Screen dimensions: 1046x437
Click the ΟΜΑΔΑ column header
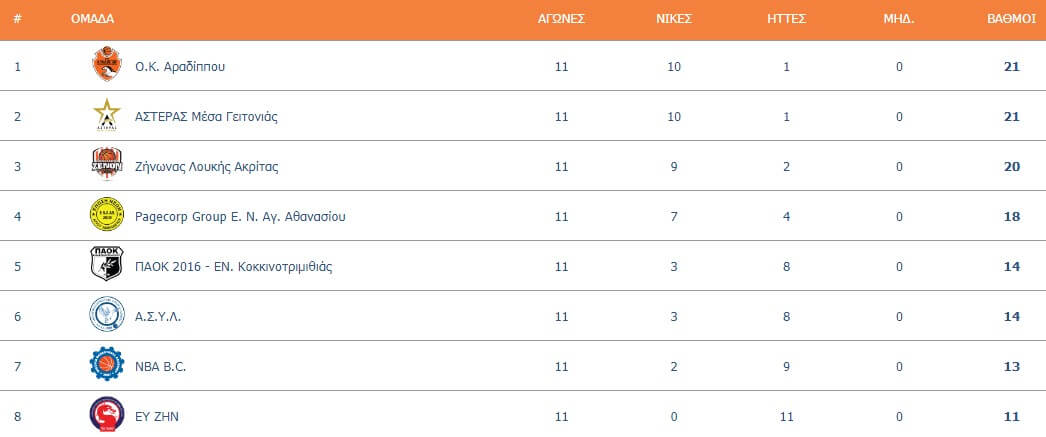[x=92, y=19]
